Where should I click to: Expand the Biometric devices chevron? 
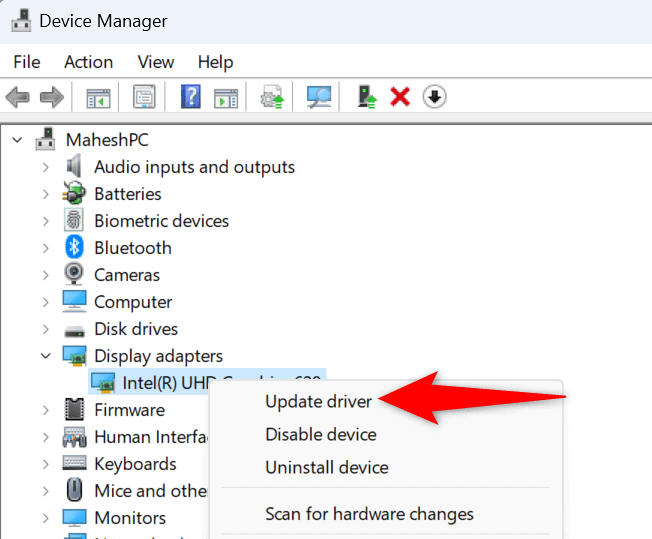pos(46,221)
